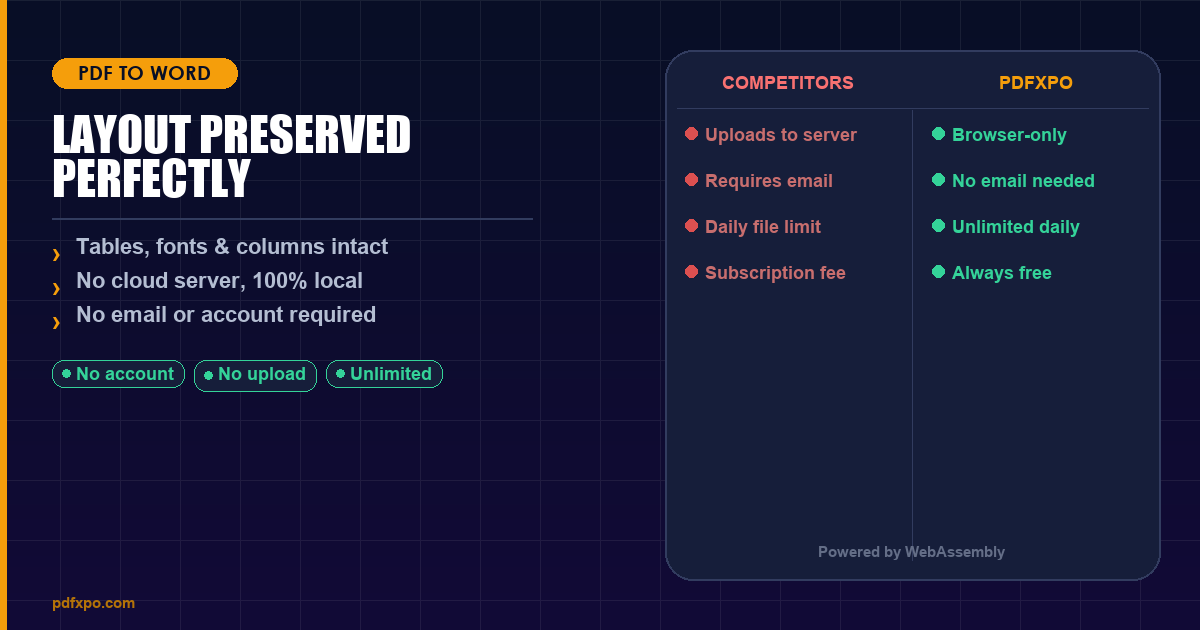Screen dimensions: 1200x630
Task: Click the green dot beside Always free
Action: [938, 272]
